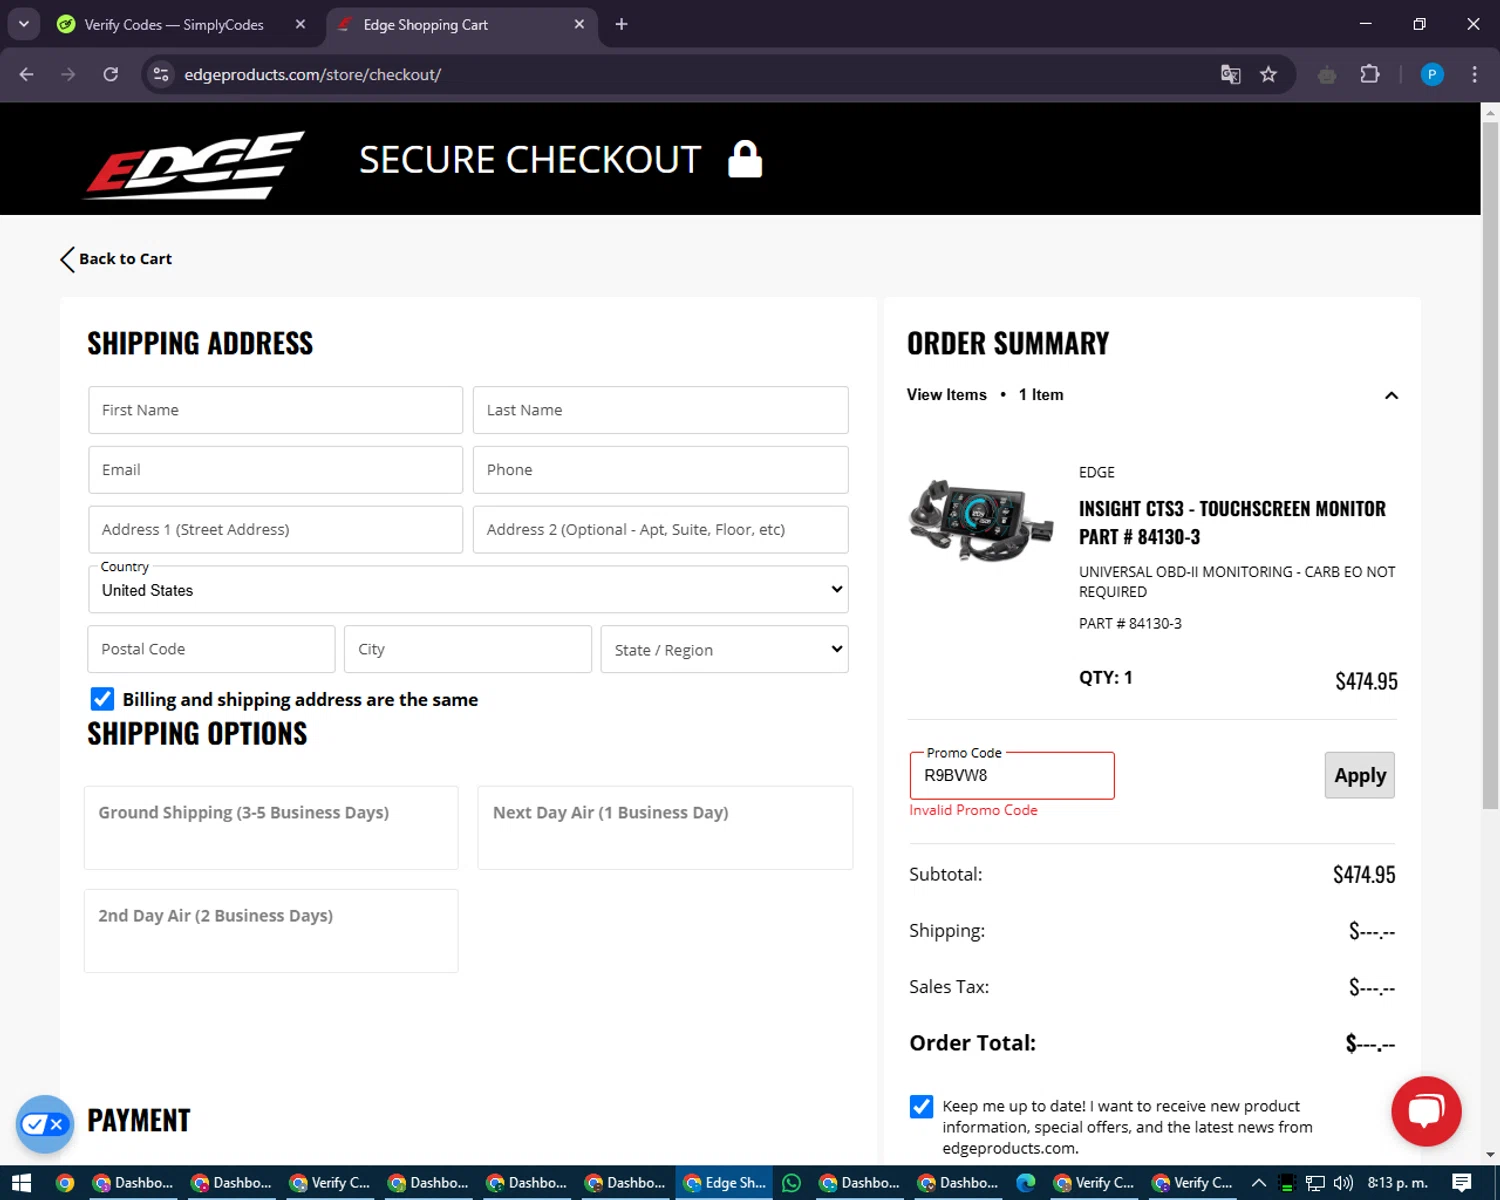1500x1200 pixels.
Task: Open the Country dropdown
Action: (x=468, y=589)
